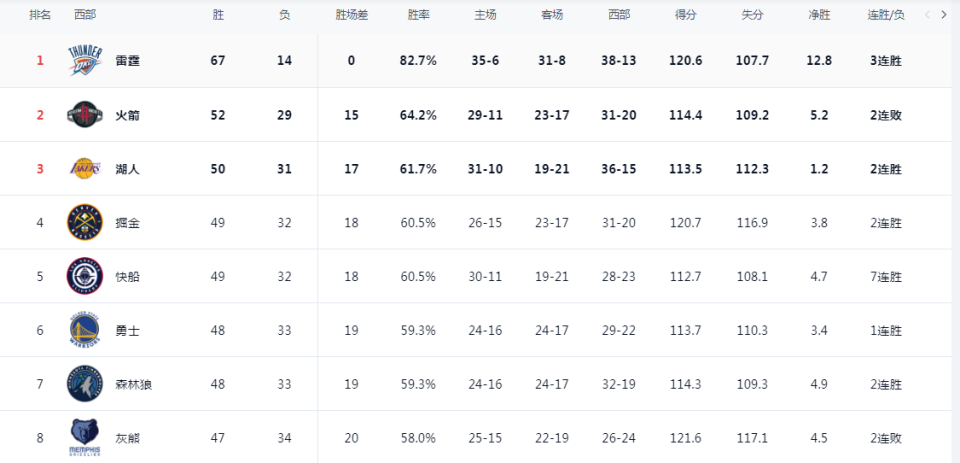Sort by the 得分 column header
This screenshot has width=960, height=463.
click(685, 16)
